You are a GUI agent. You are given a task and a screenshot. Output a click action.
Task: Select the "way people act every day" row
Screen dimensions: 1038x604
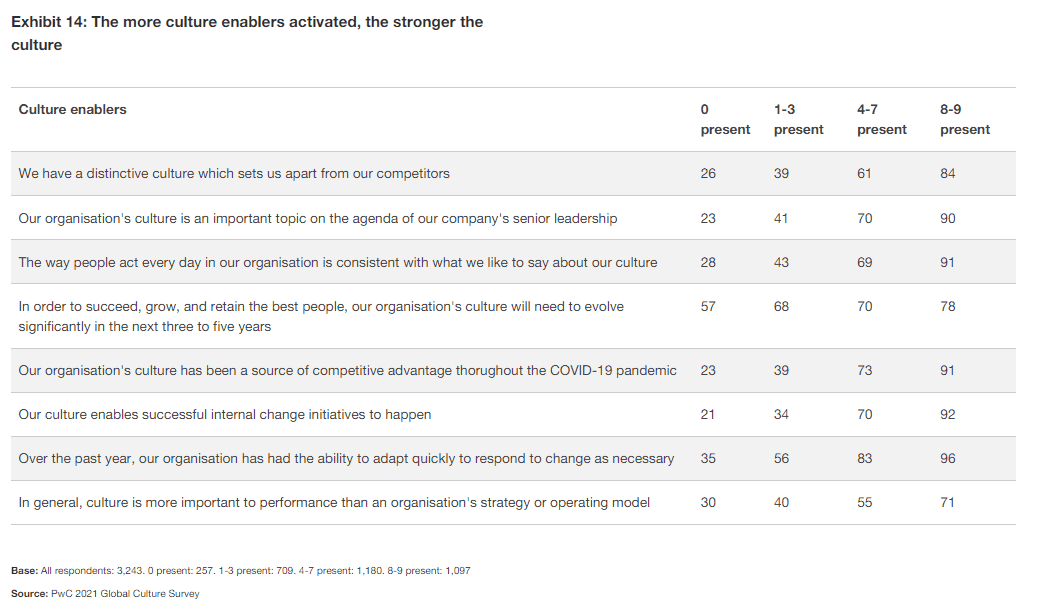338,262
